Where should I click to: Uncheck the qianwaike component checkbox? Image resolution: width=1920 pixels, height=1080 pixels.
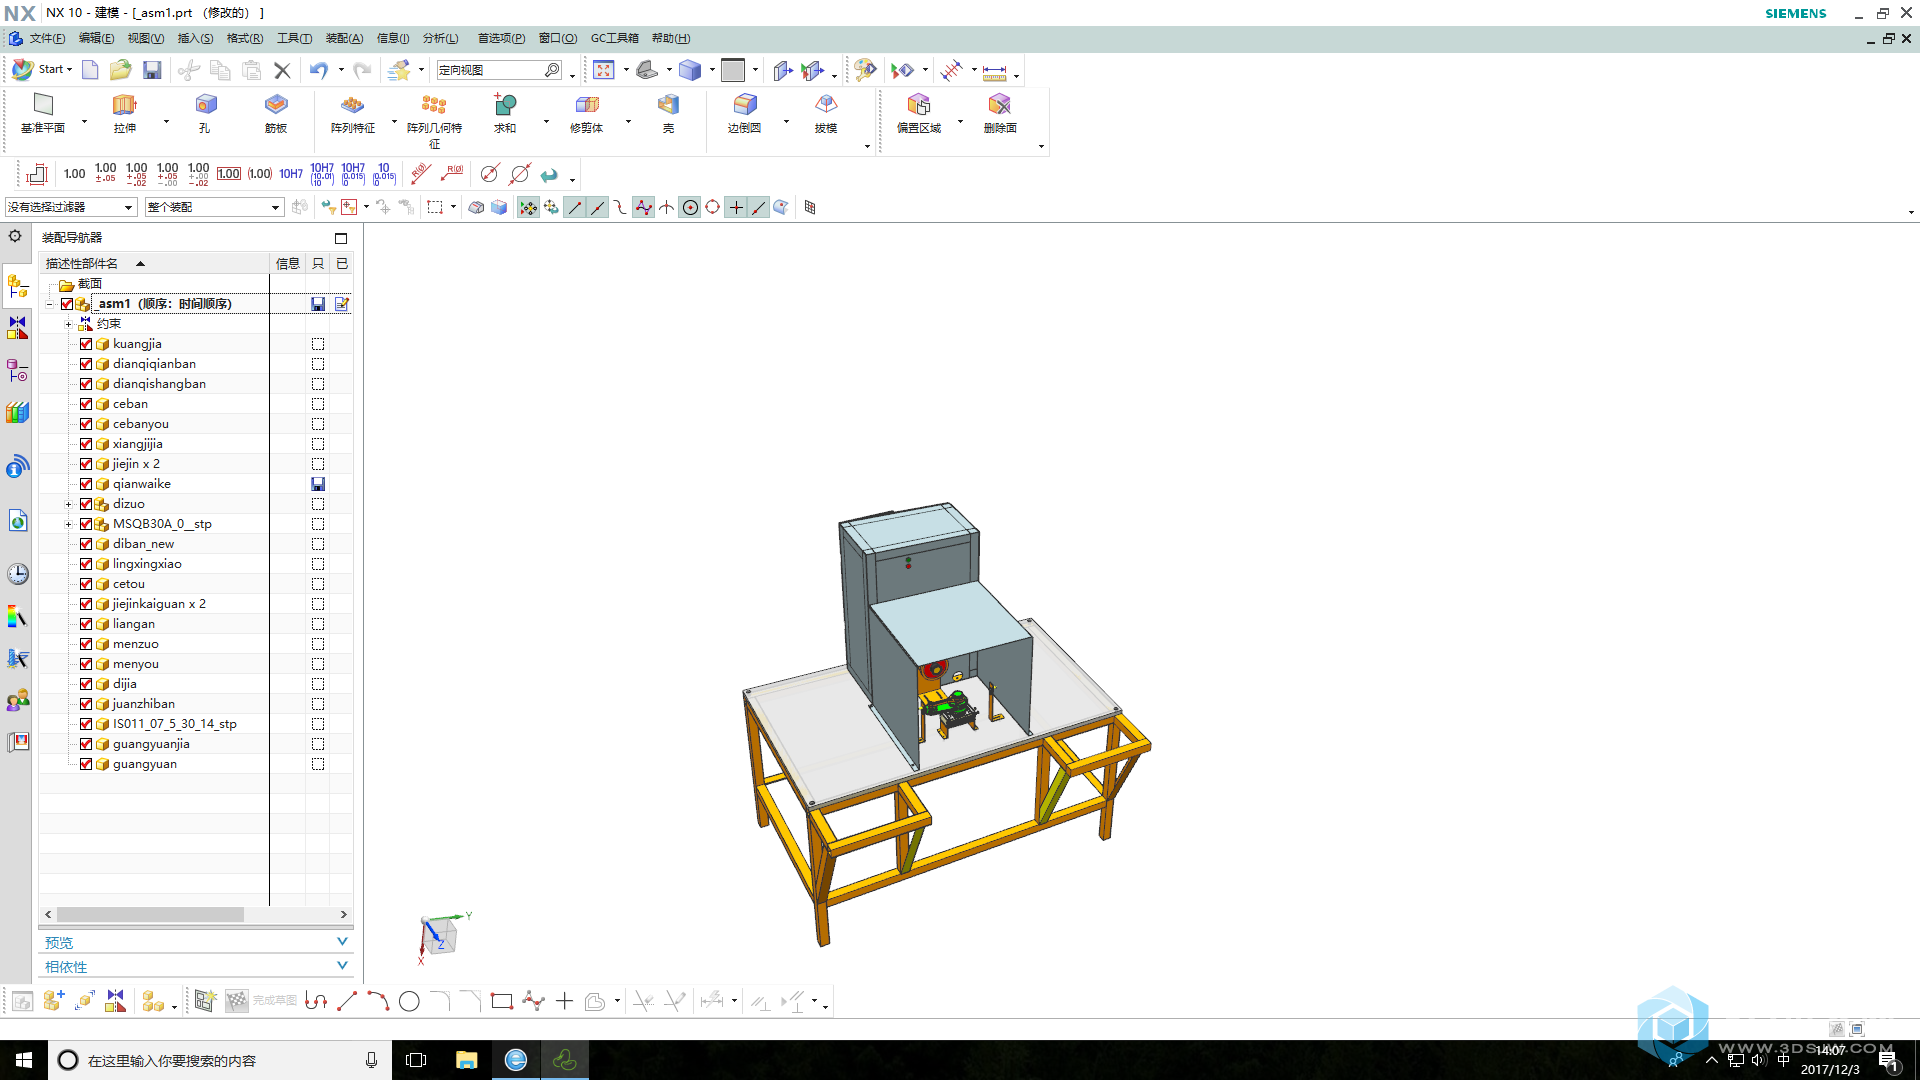(x=86, y=484)
